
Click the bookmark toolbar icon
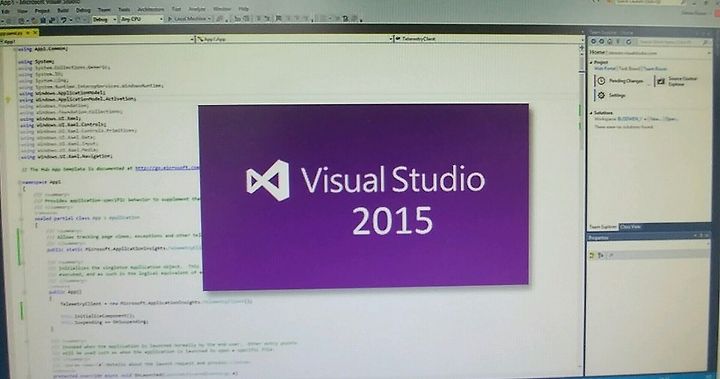[278, 18]
